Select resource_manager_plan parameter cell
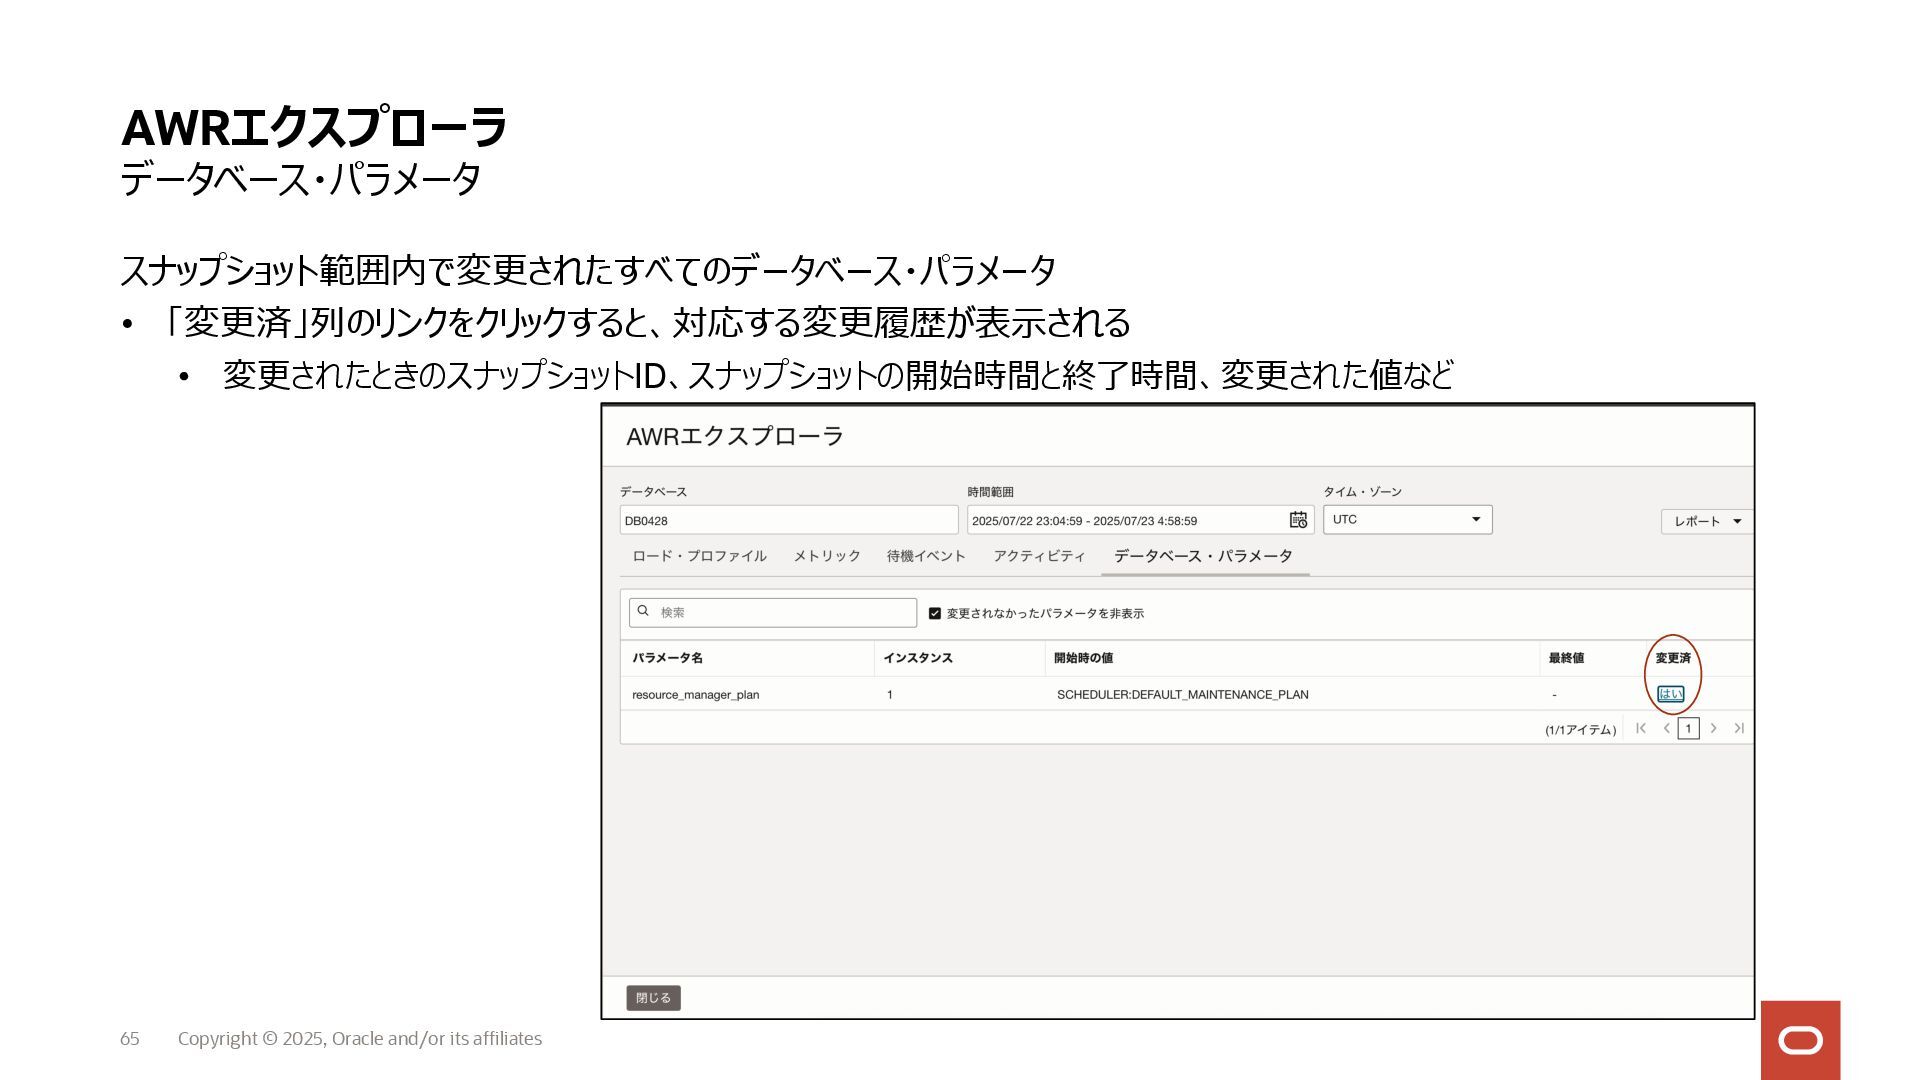The height and width of the screenshot is (1080, 1920). tap(695, 695)
